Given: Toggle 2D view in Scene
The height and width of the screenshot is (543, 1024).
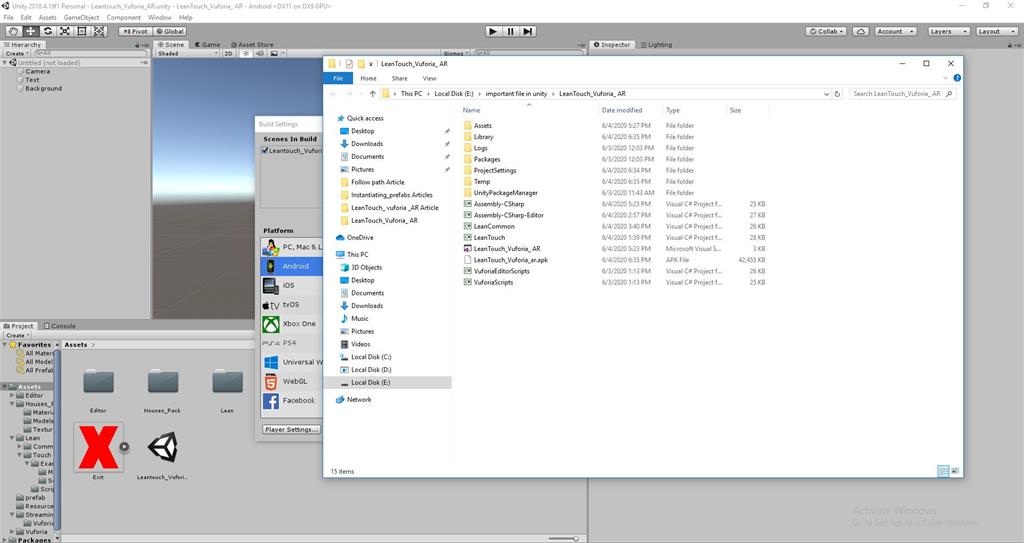Looking at the screenshot, I should click(x=229, y=54).
